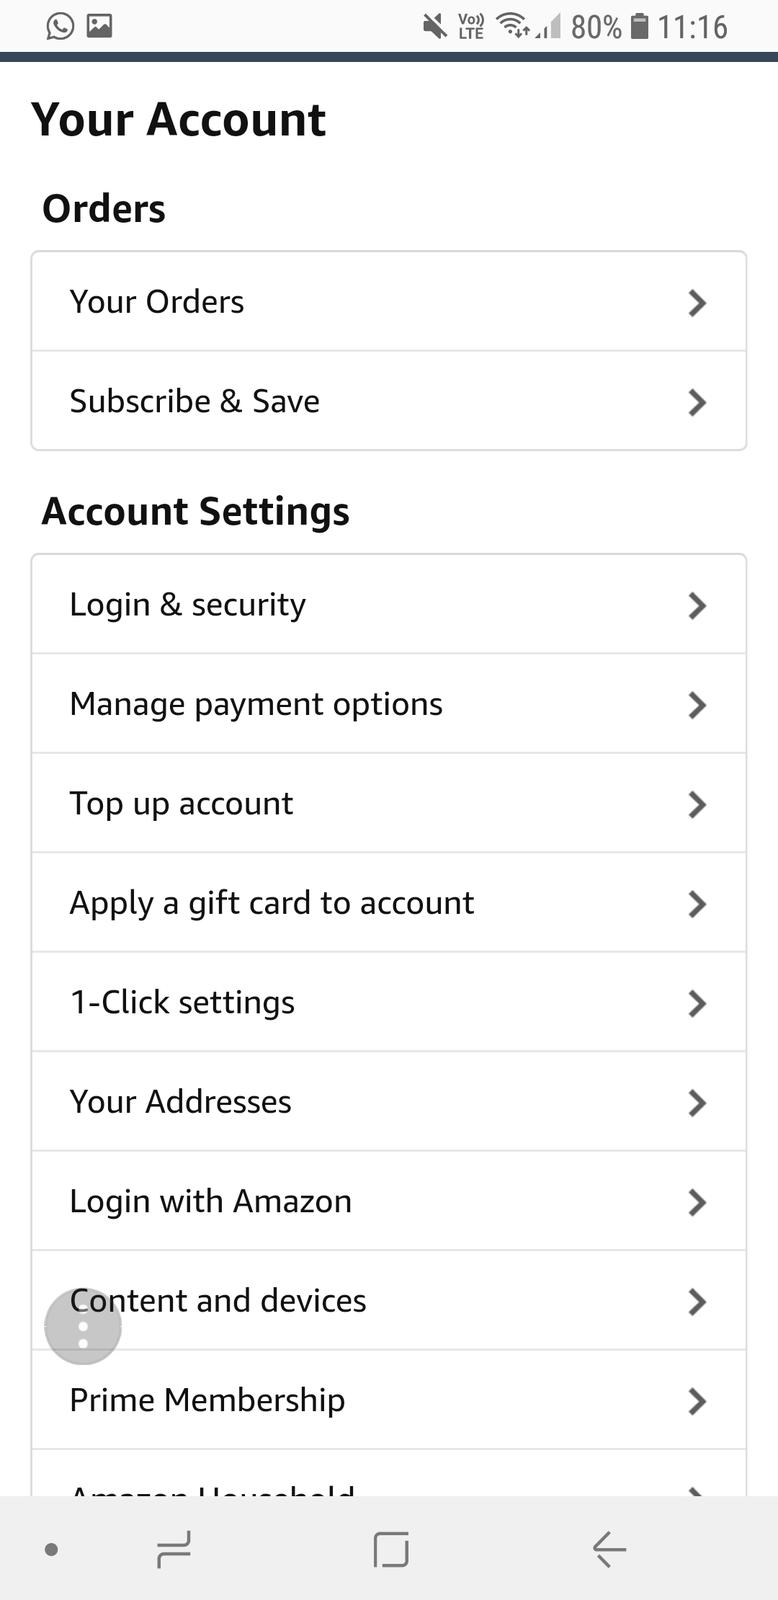Tap the gallery image notification icon

coord(99,25)
